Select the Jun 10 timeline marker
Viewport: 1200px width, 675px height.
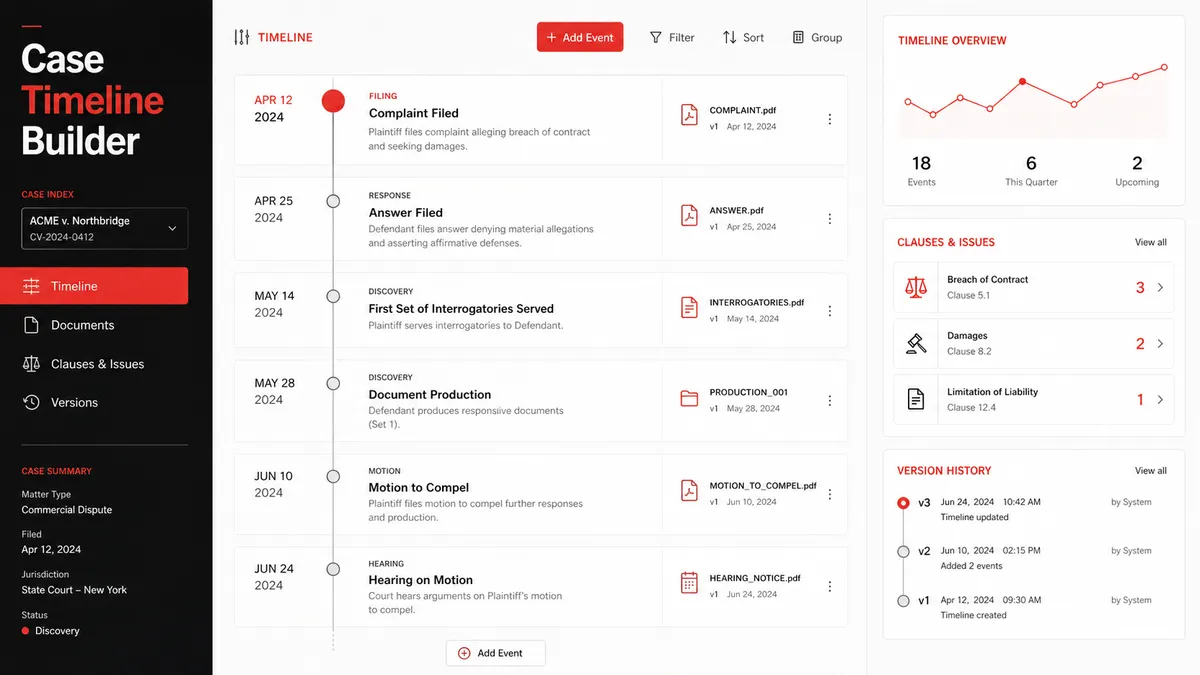tap(333, 476)
